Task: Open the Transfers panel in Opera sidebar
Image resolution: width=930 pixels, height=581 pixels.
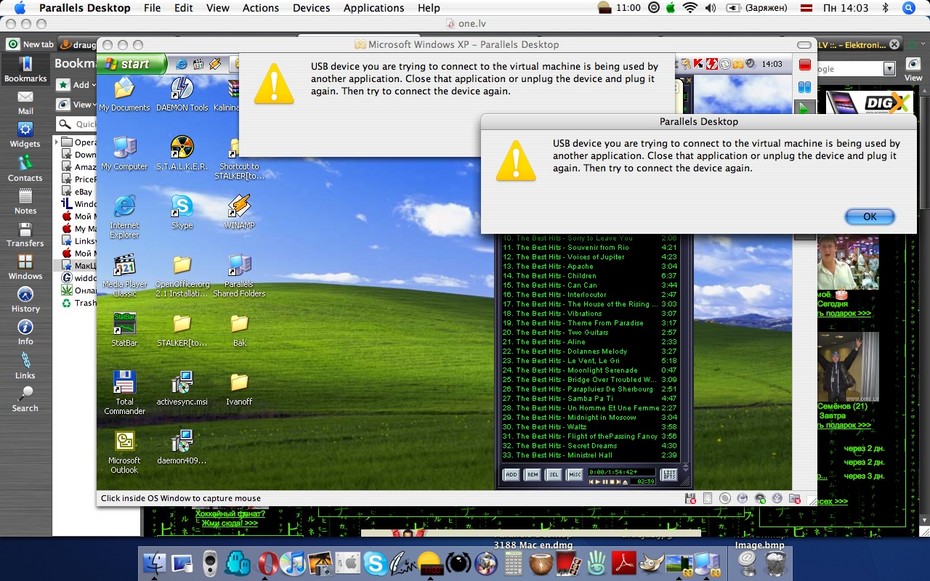Action: [25, 235]
